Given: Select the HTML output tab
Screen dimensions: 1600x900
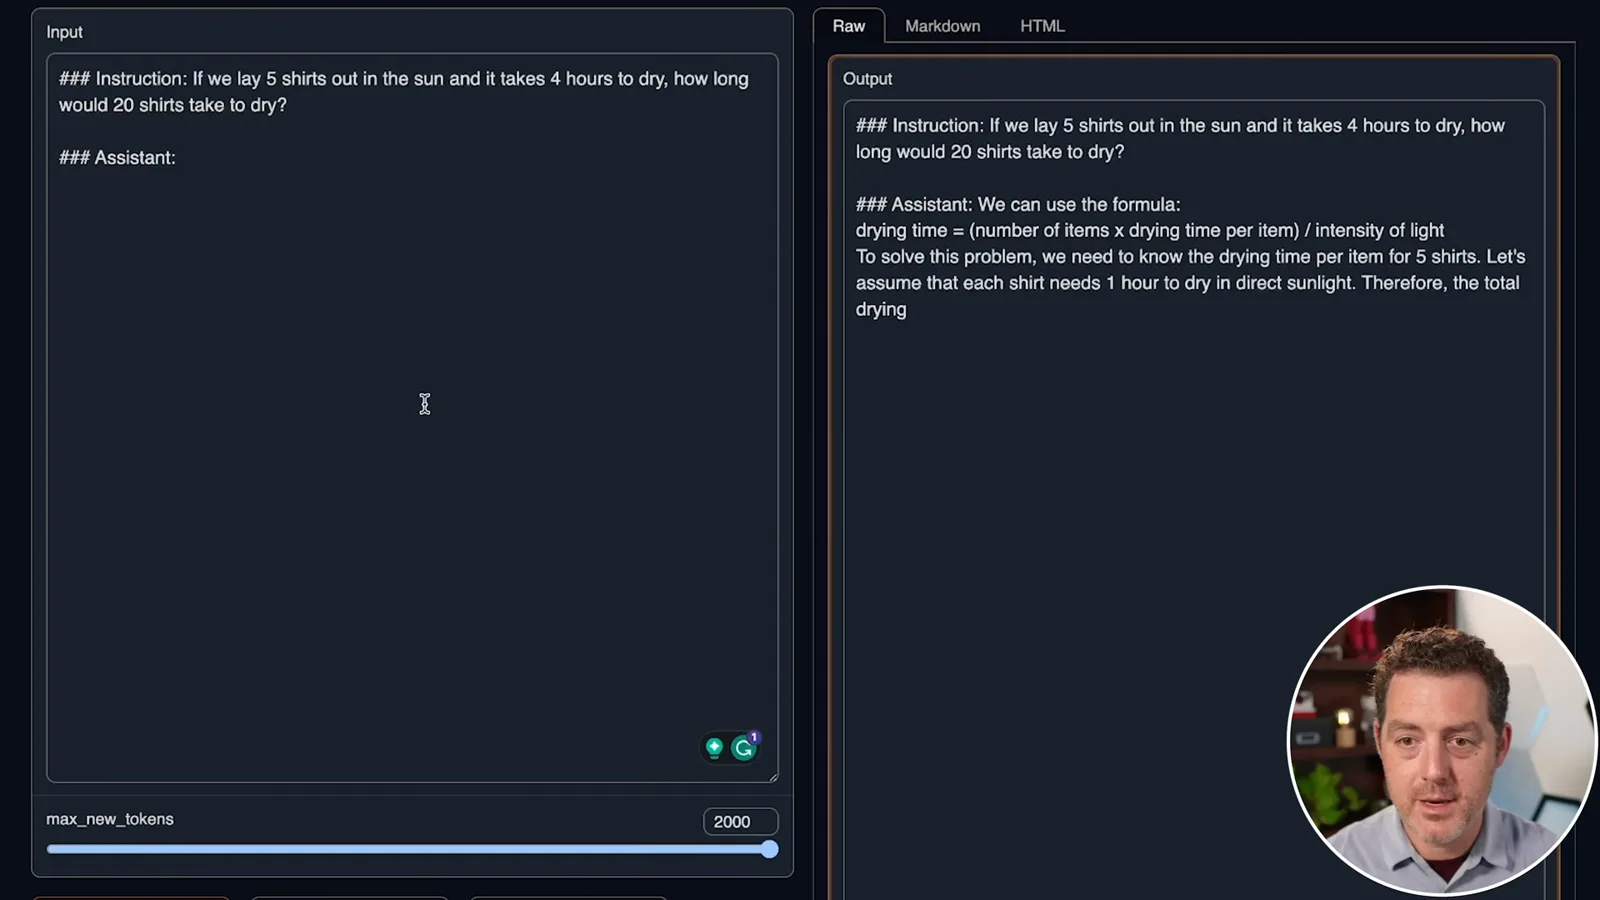Looking at the screenshot, I should coord(1042,26).
